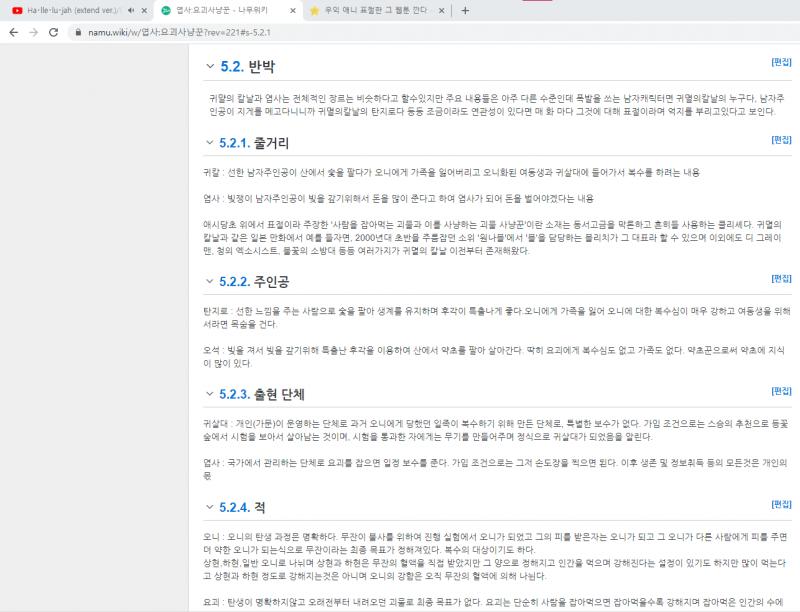Open the 5.2.3. section number link
800x612 pixels.
click(234, 394)
